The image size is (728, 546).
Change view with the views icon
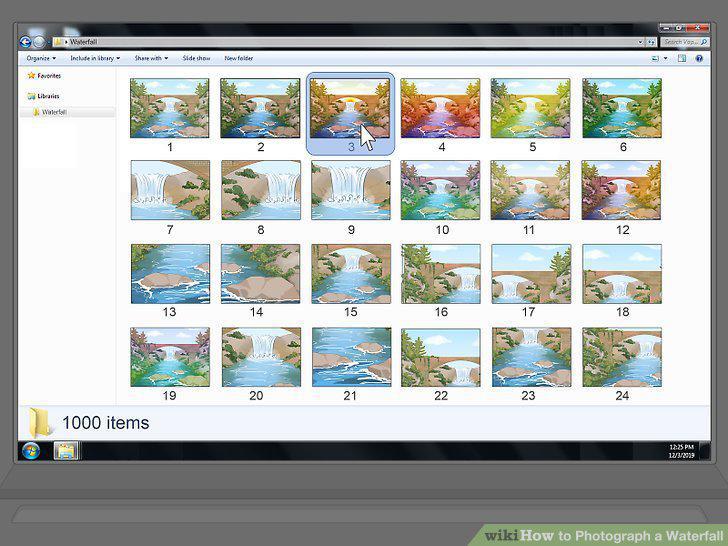coord(655,58)
